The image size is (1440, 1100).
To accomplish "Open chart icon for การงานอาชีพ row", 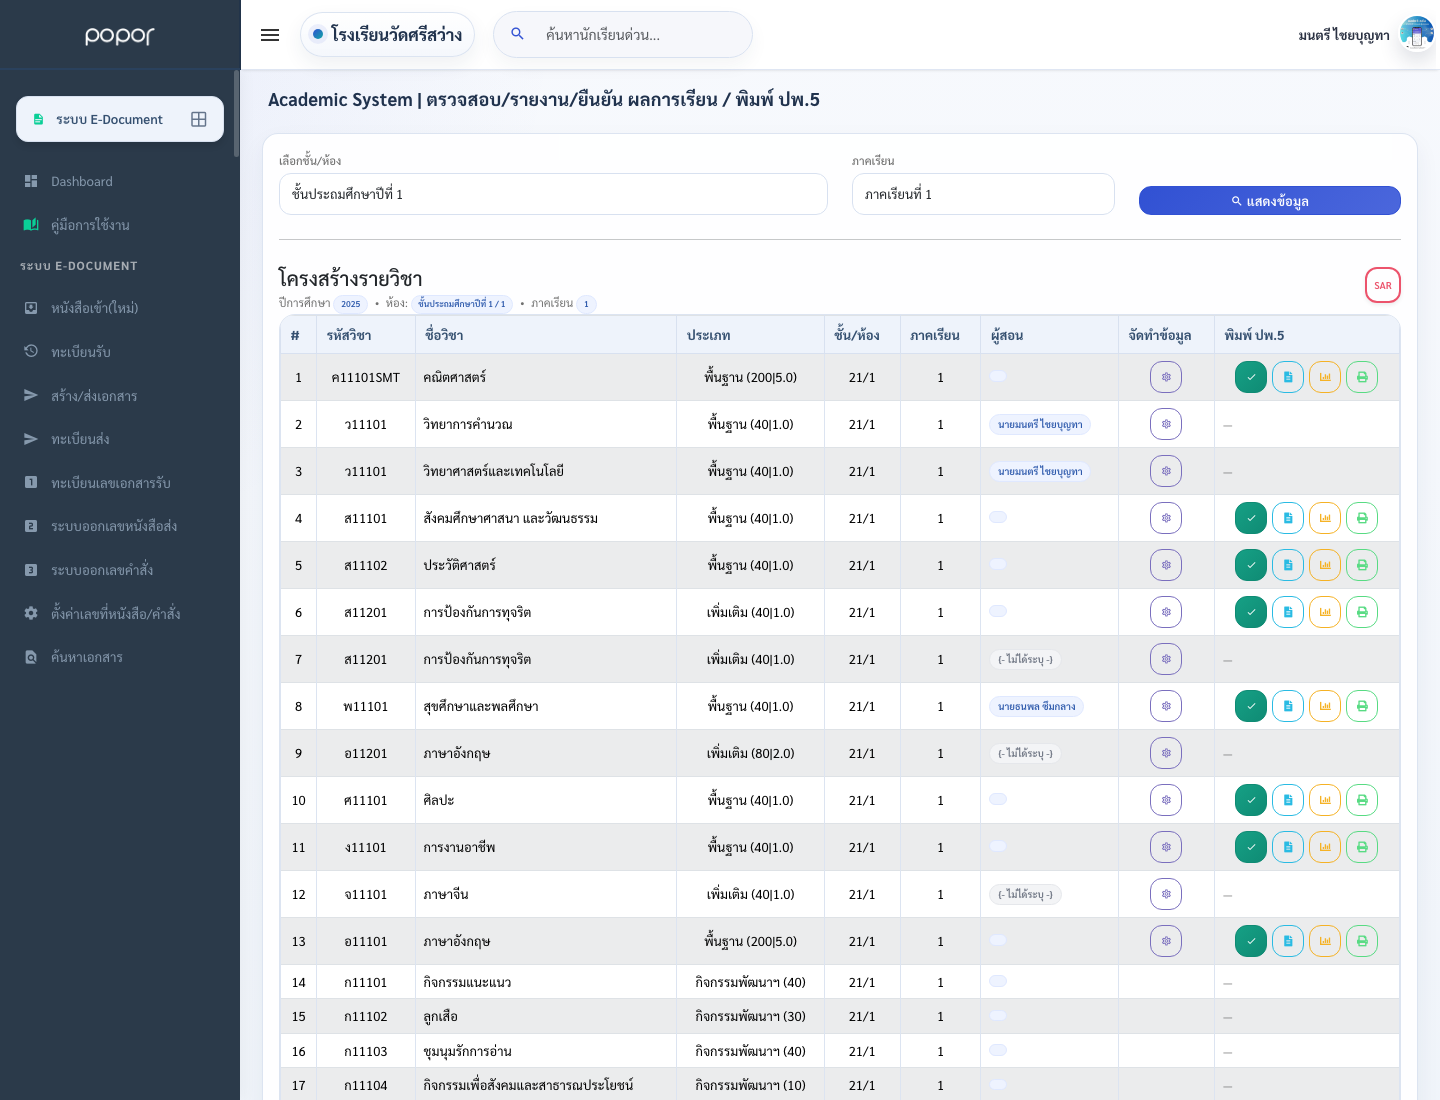I will click(x=1325, y=847).
